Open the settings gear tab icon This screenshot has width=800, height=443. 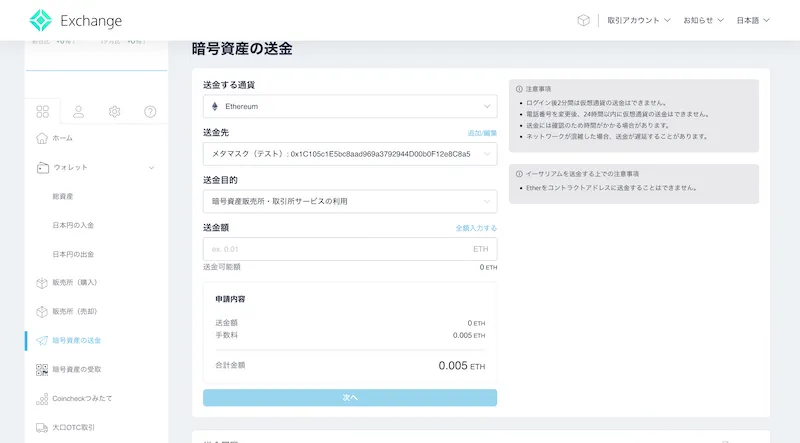point(114,111)
